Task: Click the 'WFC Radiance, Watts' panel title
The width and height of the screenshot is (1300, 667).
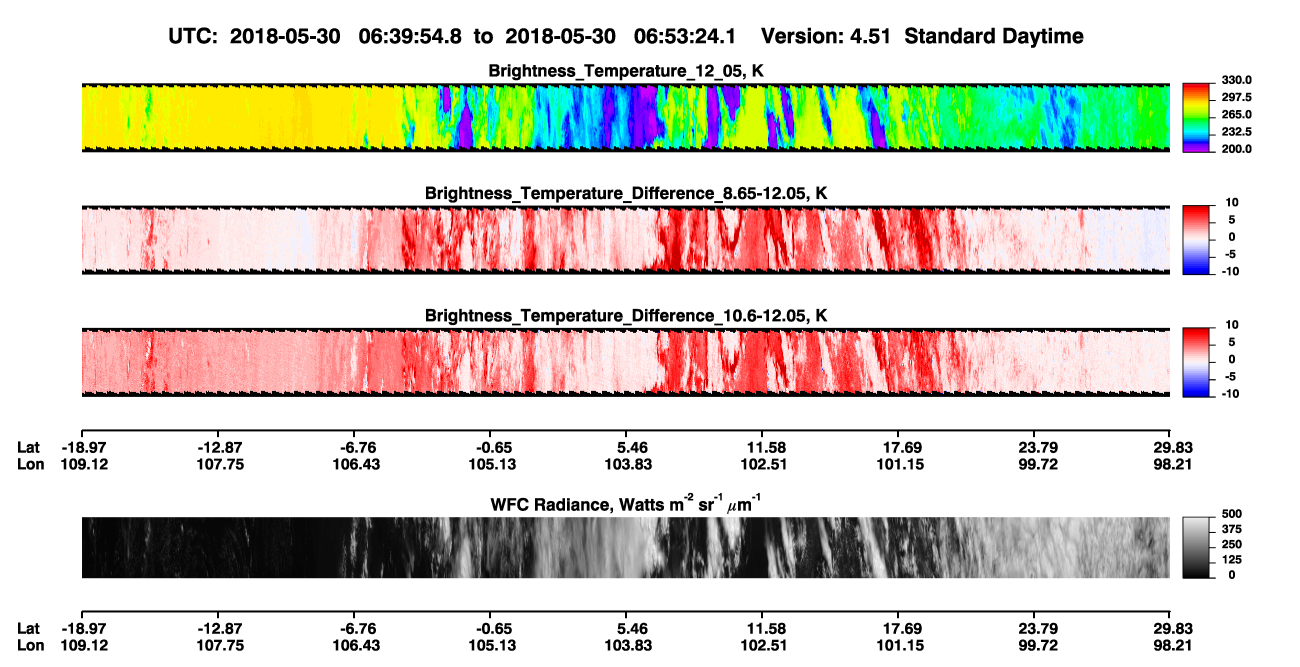Action: [626, 503]
